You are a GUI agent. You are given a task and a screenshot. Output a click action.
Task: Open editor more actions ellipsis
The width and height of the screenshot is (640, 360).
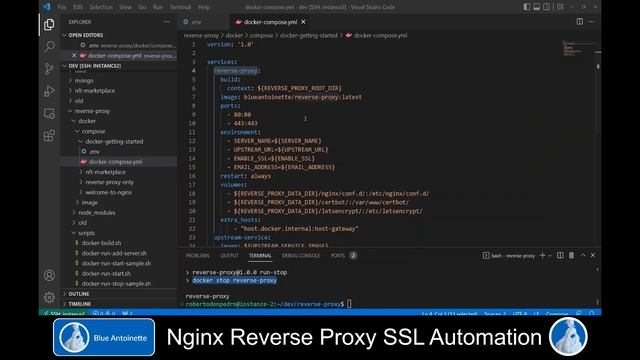pos(591,22)
